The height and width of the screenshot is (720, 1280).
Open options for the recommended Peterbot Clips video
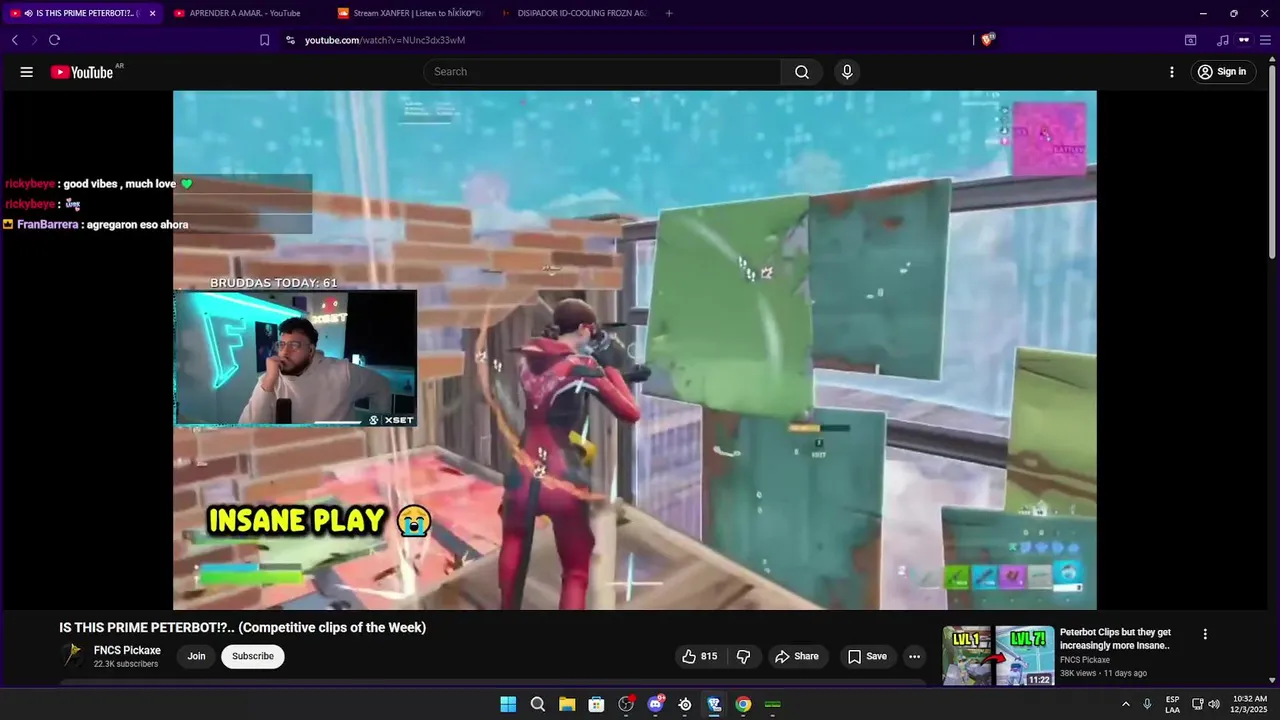[1205, 634]
